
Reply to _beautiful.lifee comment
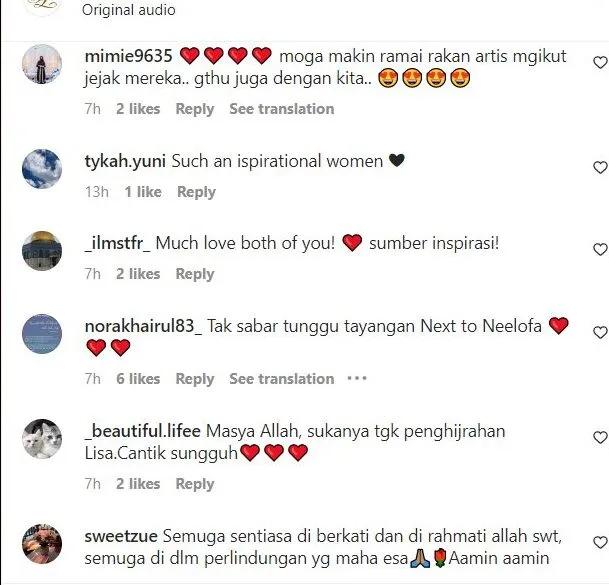[195, 484]
